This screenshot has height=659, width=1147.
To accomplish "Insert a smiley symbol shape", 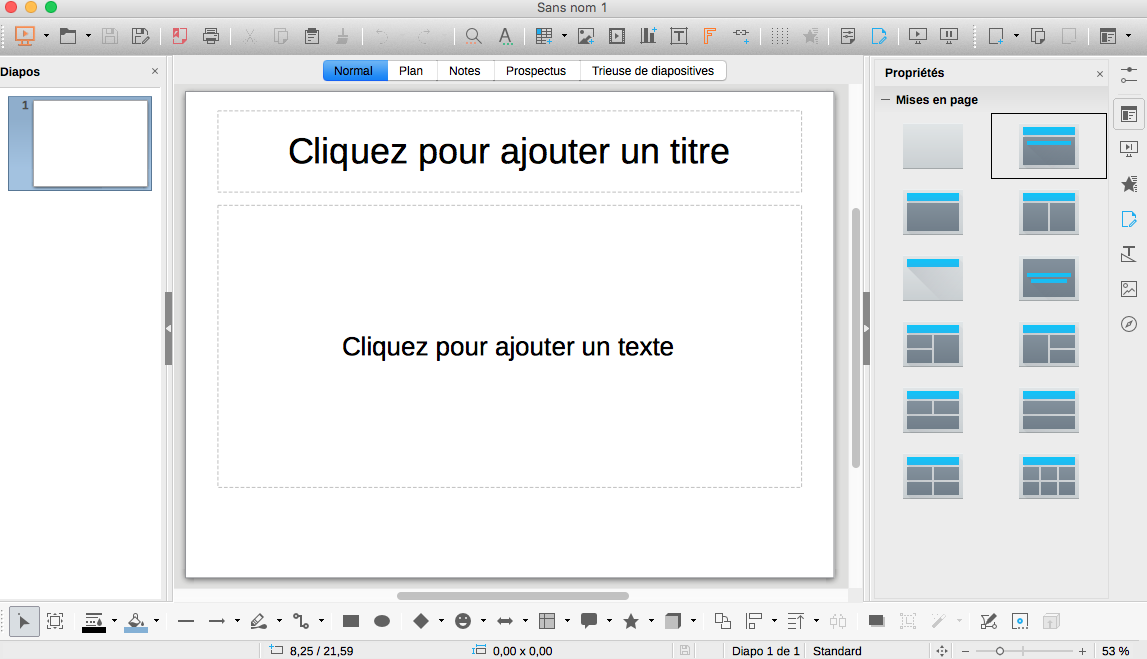I will point(463,622).
